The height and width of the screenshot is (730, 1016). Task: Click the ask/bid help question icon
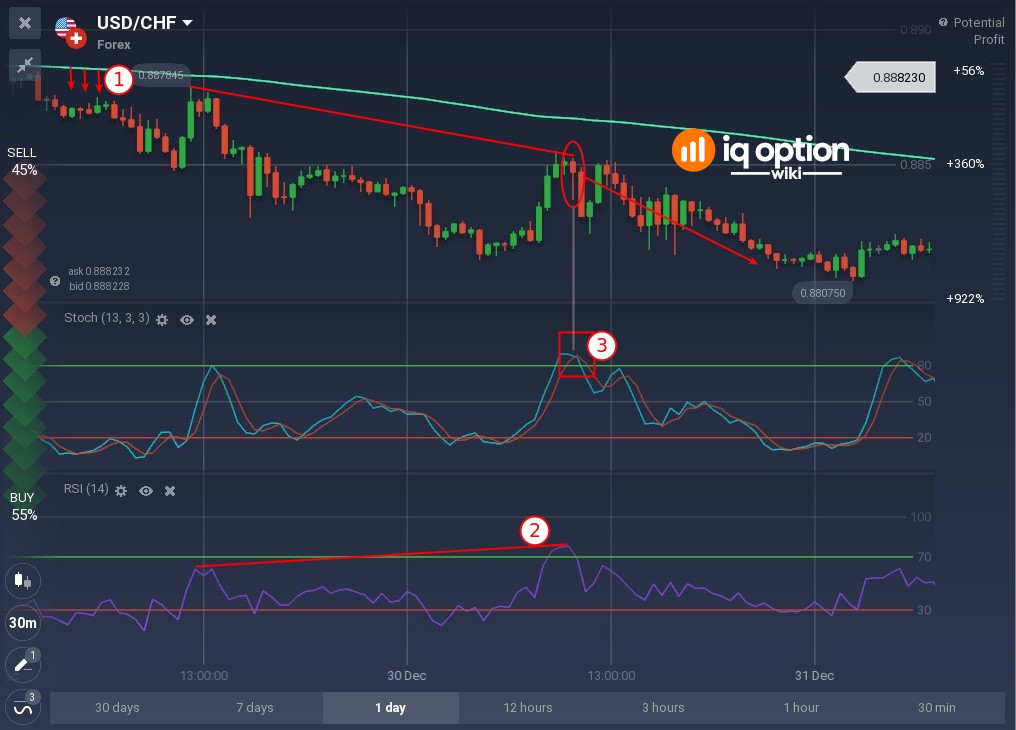[55, 281]
